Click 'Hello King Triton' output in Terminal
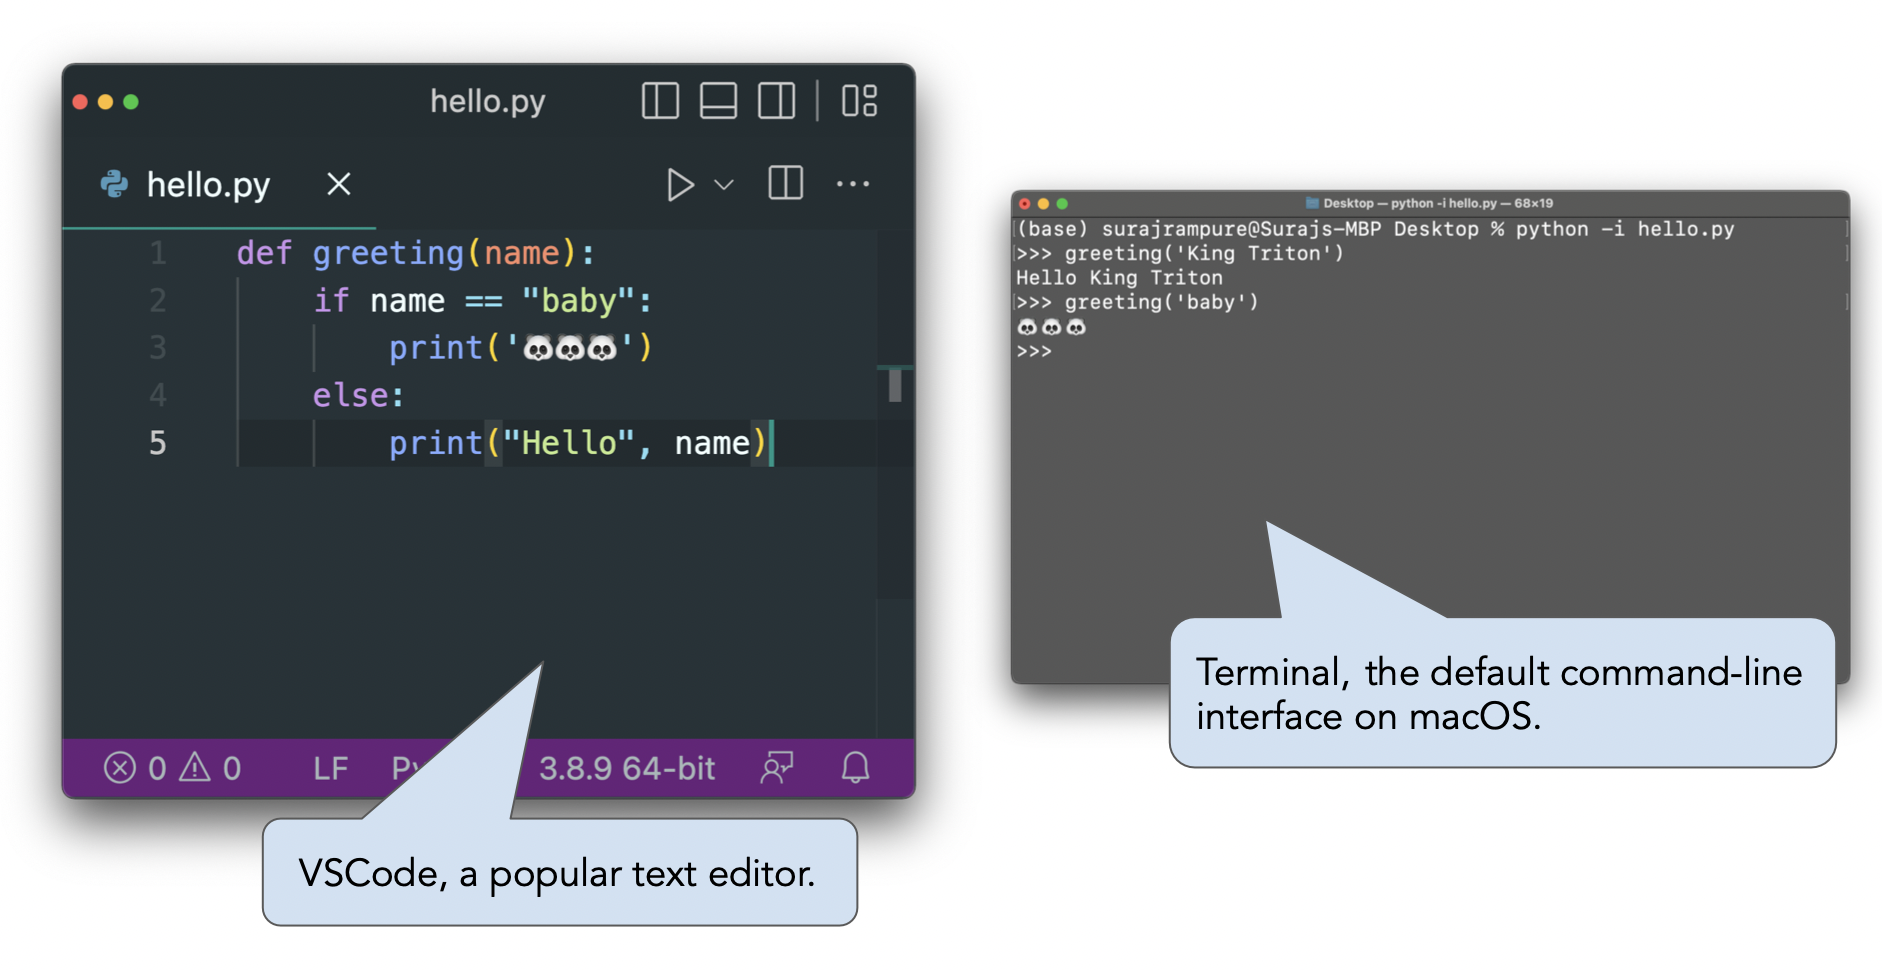This screenshot has height=970, width=1882. [1119, 278]
